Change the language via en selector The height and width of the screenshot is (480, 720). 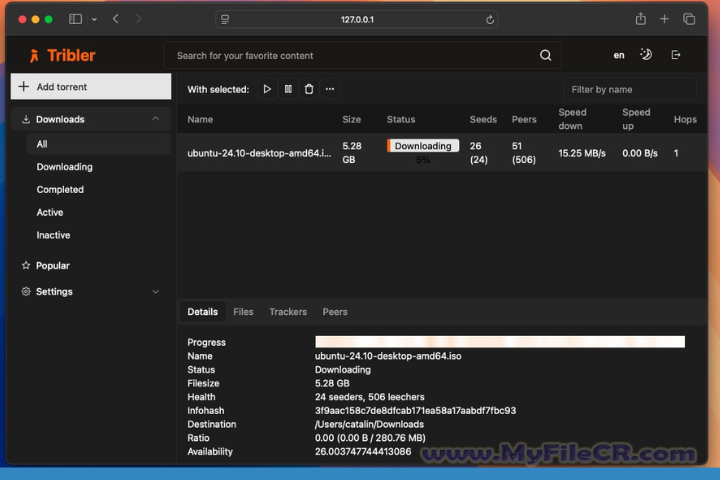click(619, 56)
